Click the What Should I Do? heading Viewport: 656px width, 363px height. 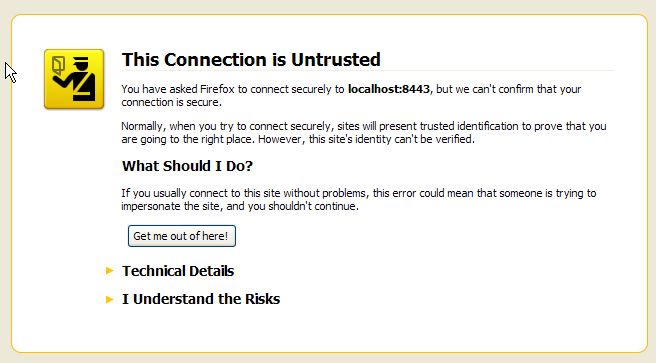[187, 166]
